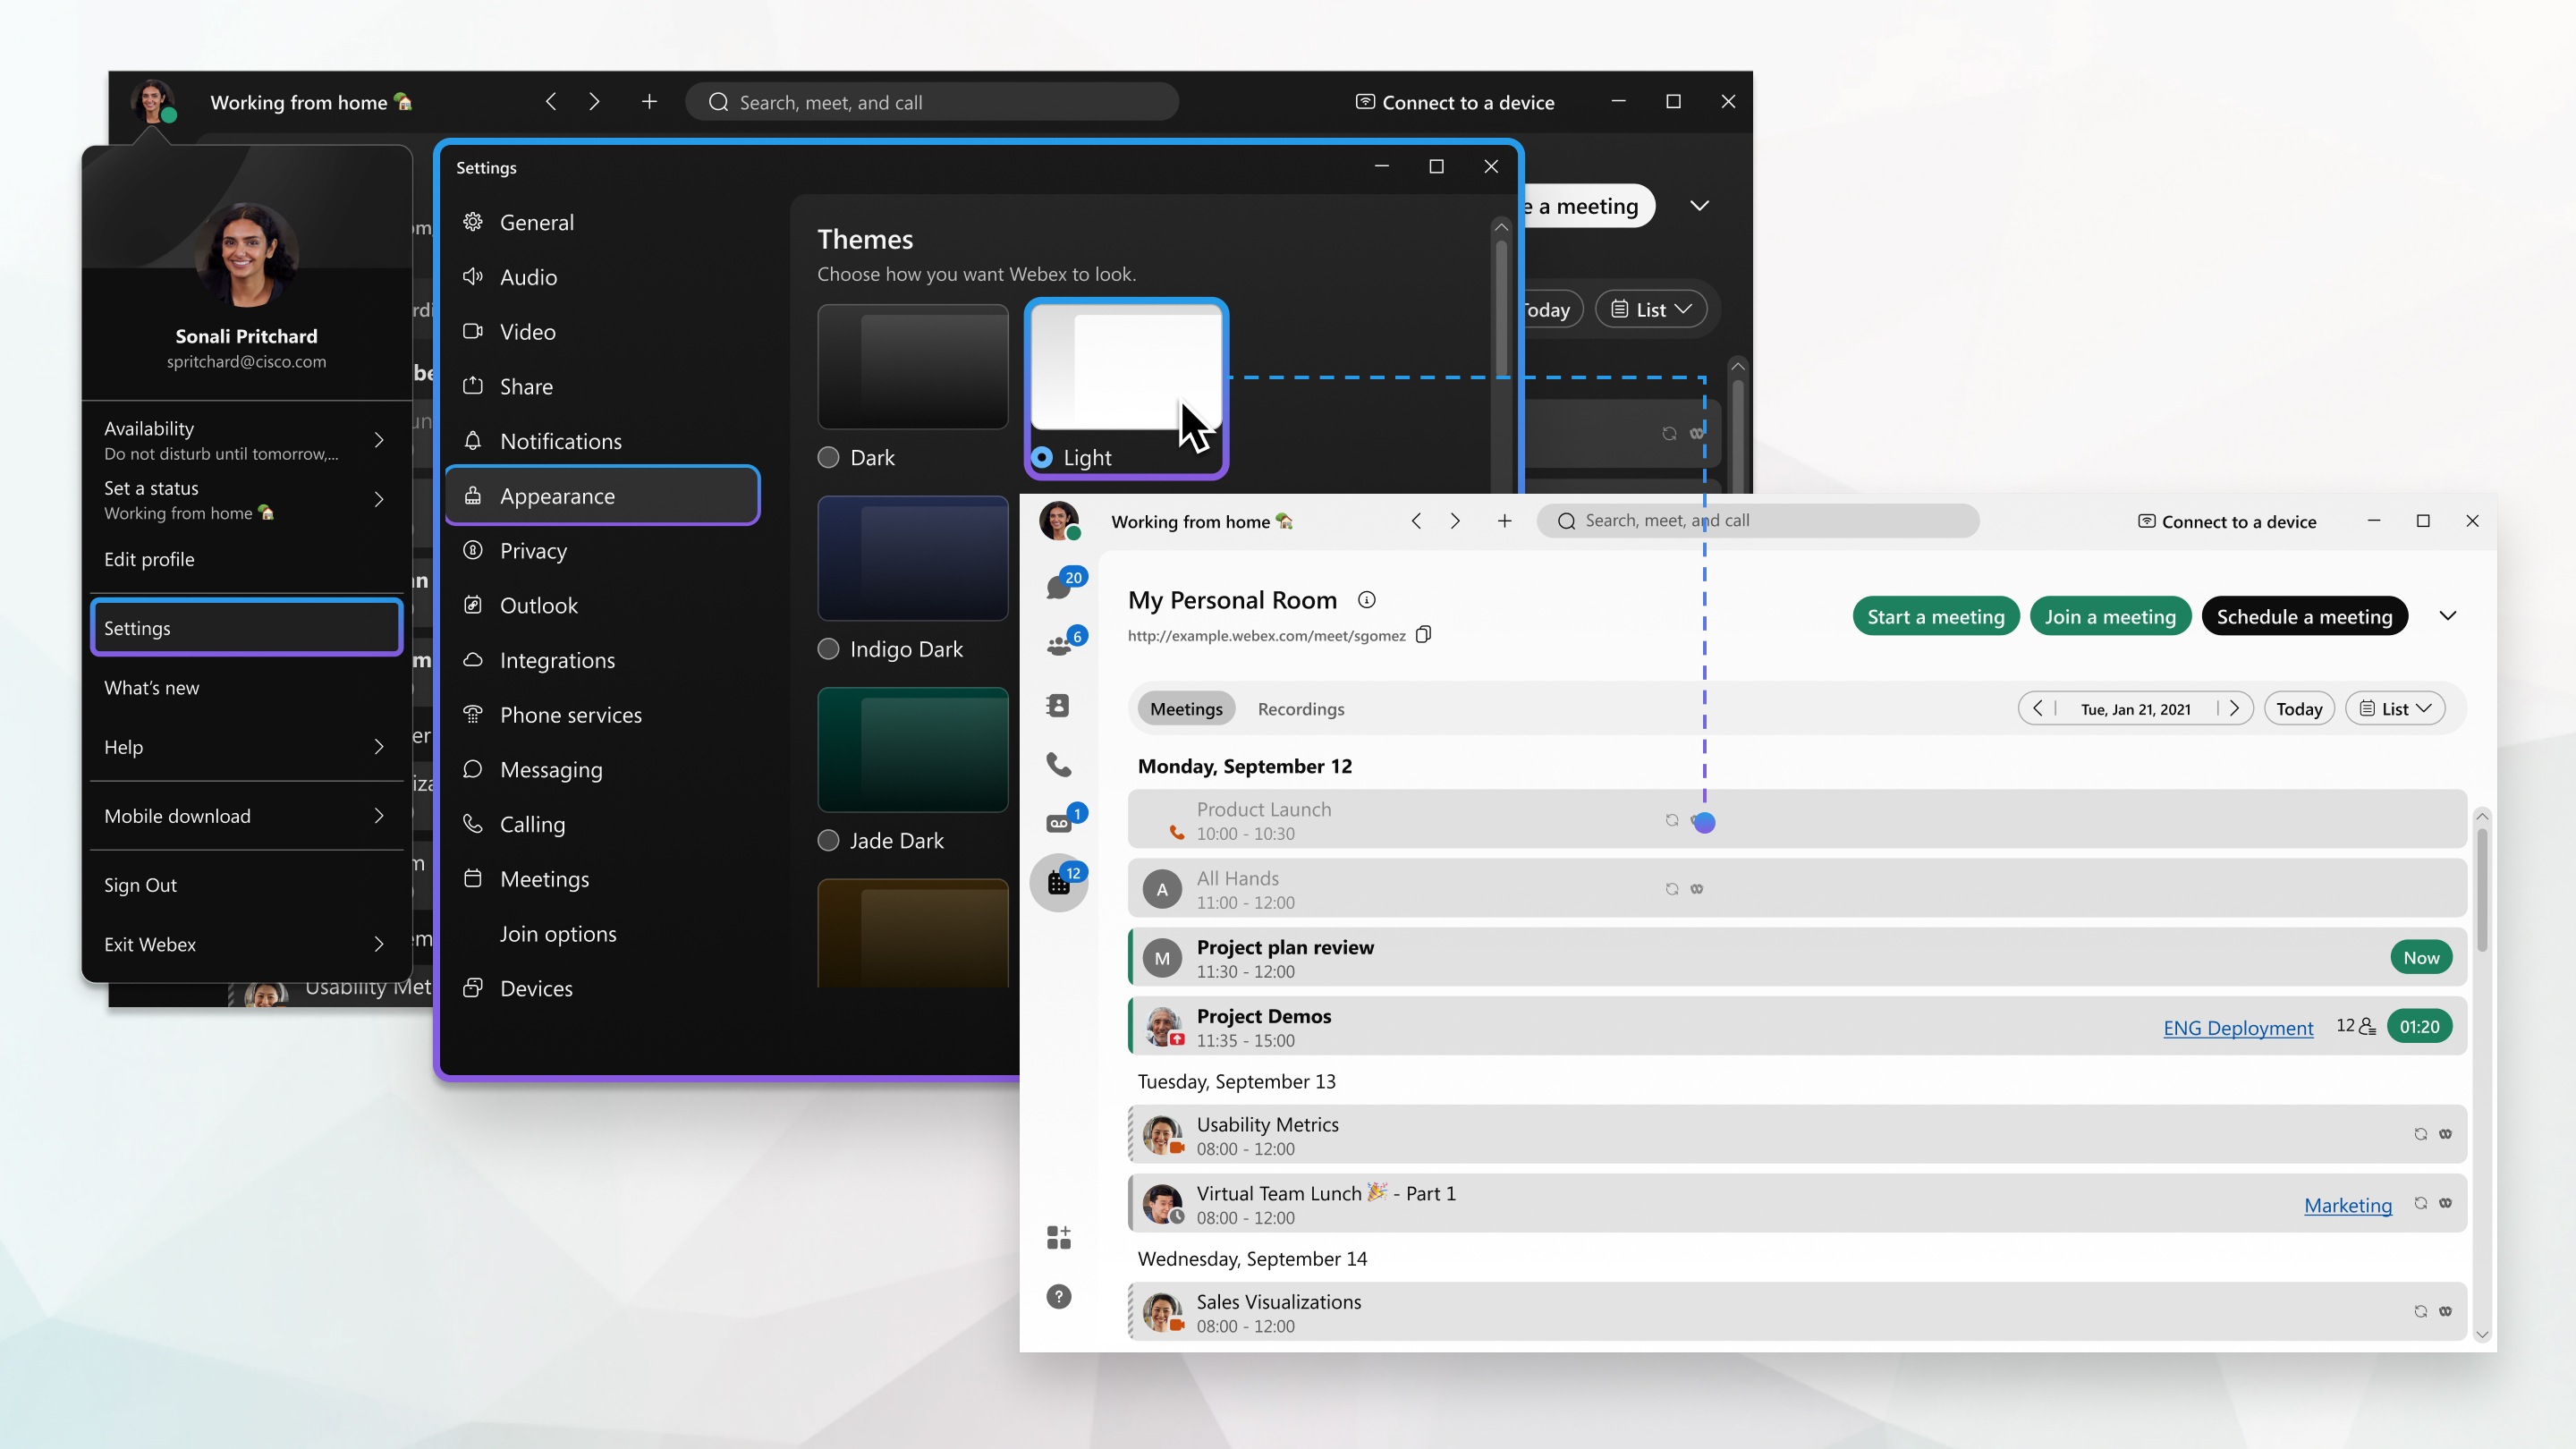Open the Teams icon in the sidebar

(x=1059, y=642)
